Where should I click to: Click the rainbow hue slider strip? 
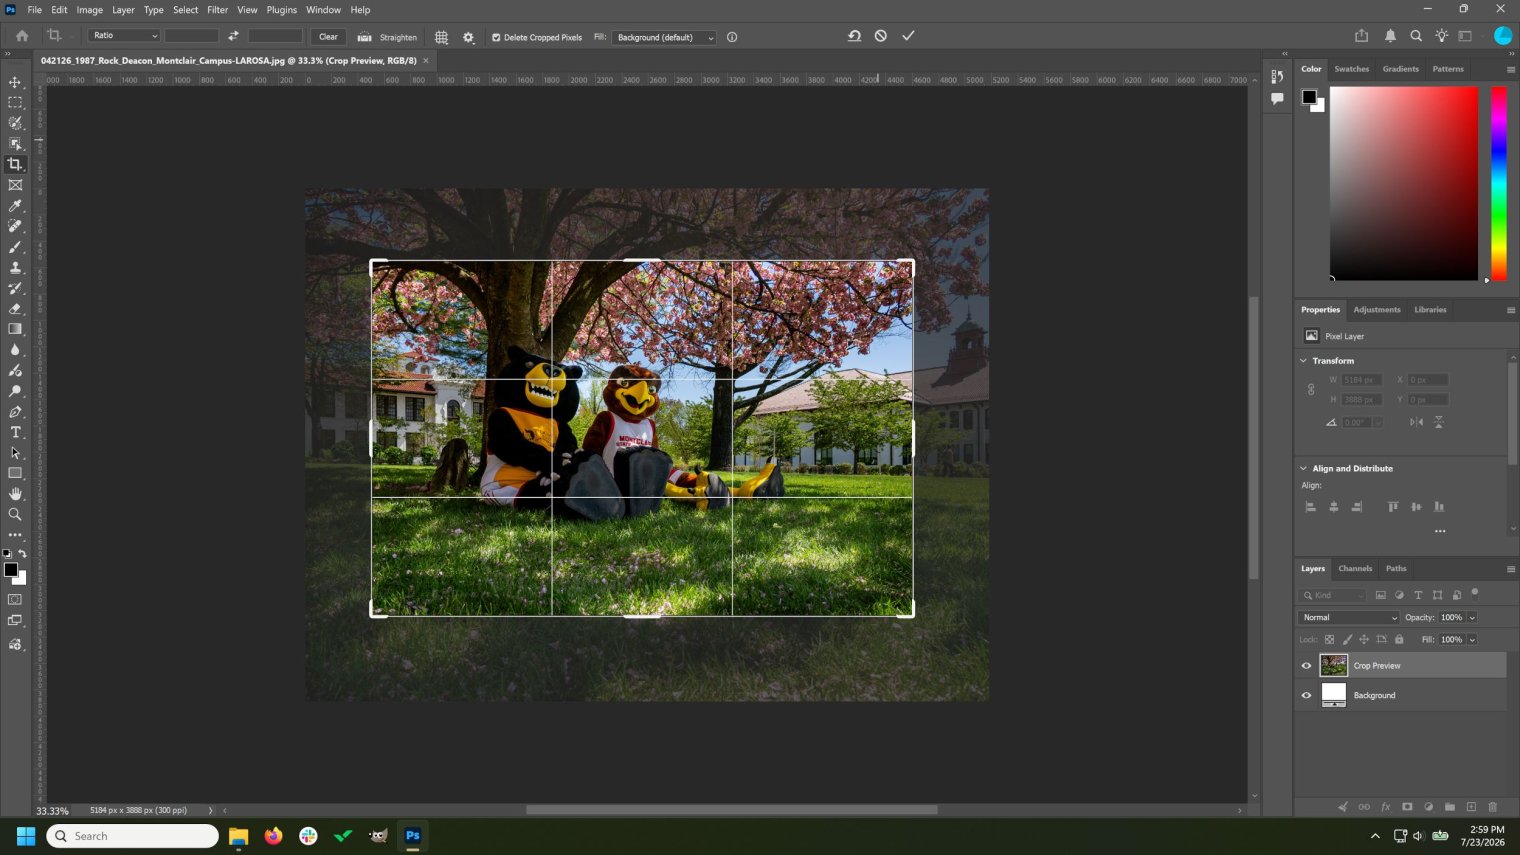point(1498,183)
